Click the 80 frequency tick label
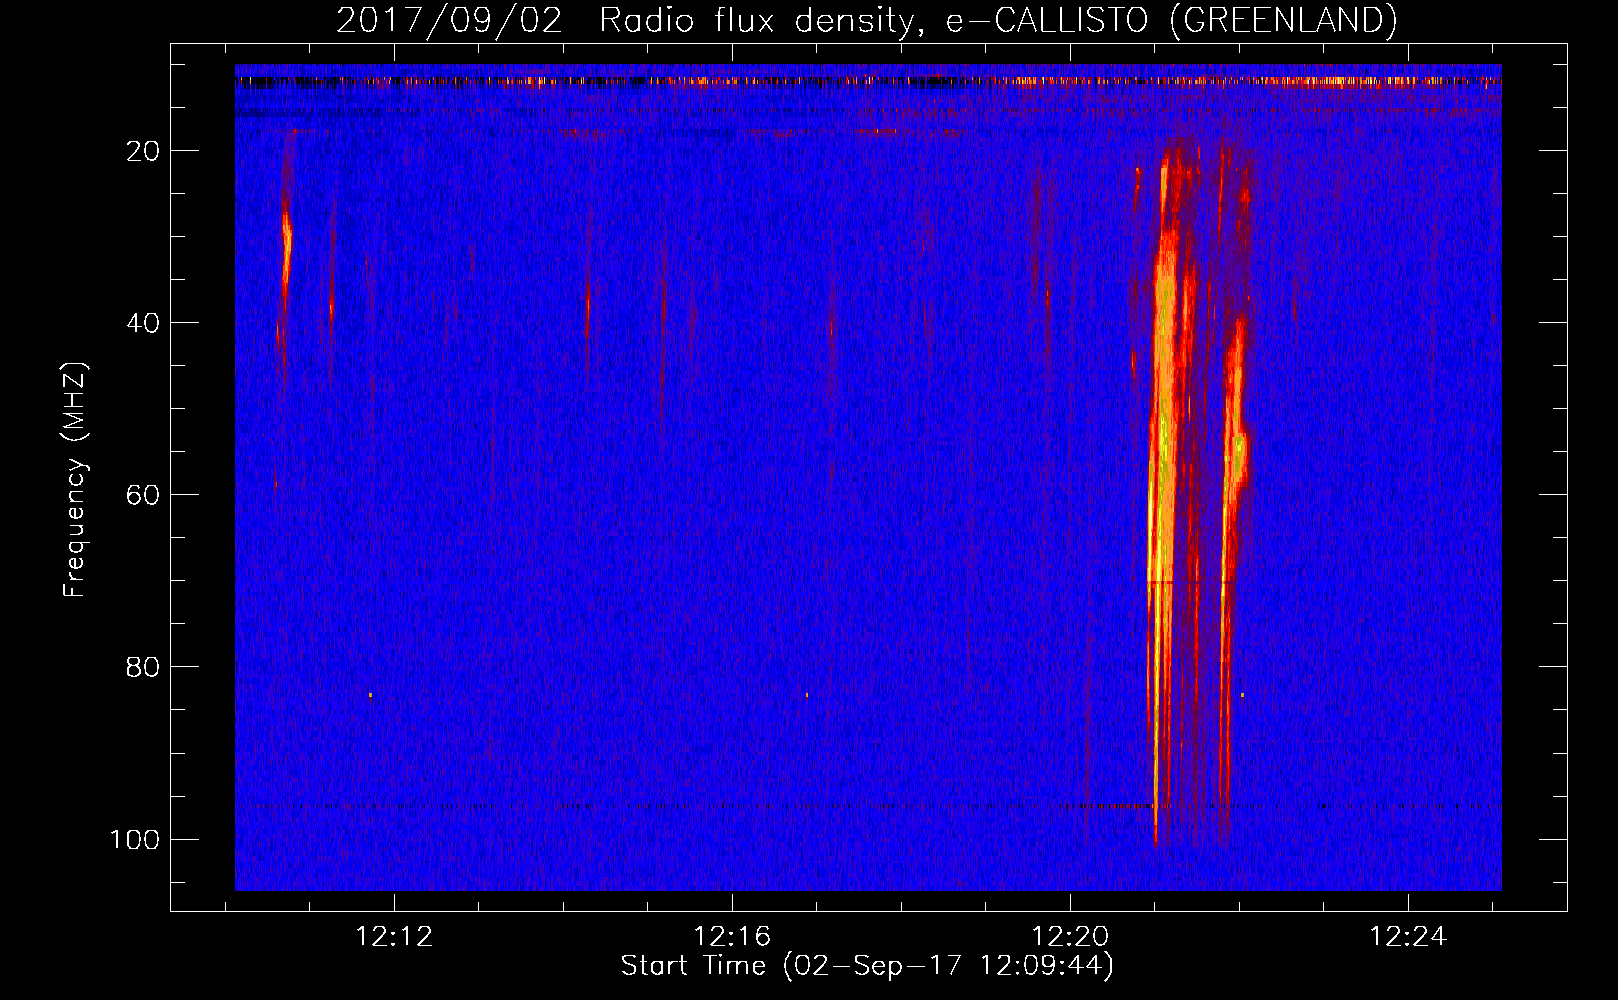This screenshot has width=1618, height=1000. 143,667
